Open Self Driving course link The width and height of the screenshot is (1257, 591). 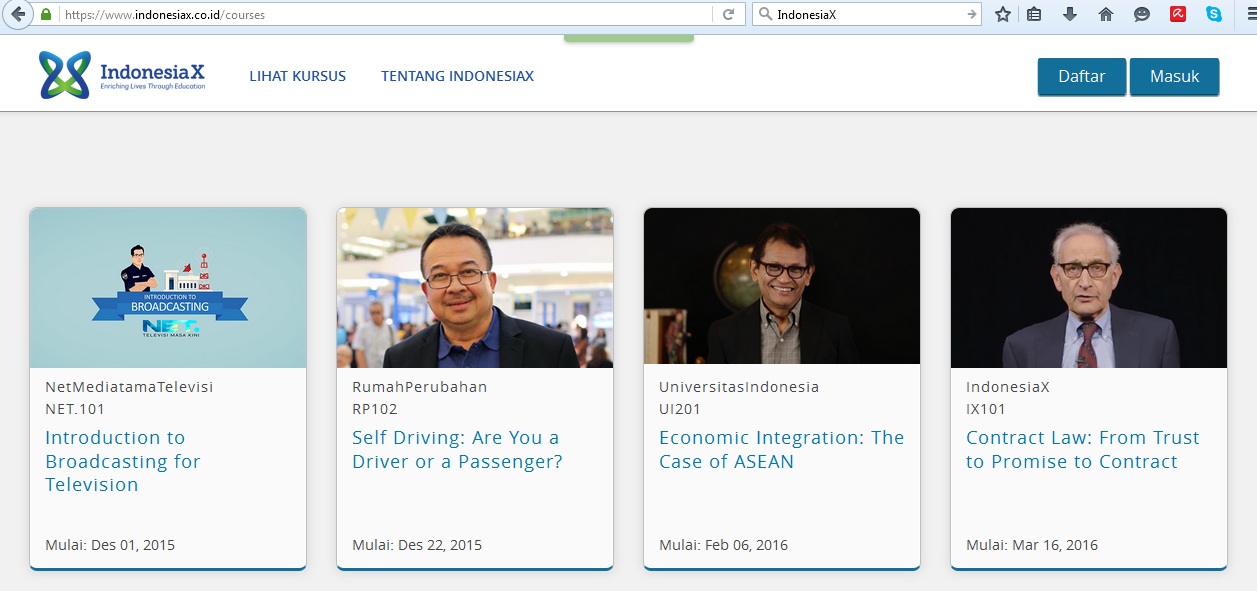point(457,450)
